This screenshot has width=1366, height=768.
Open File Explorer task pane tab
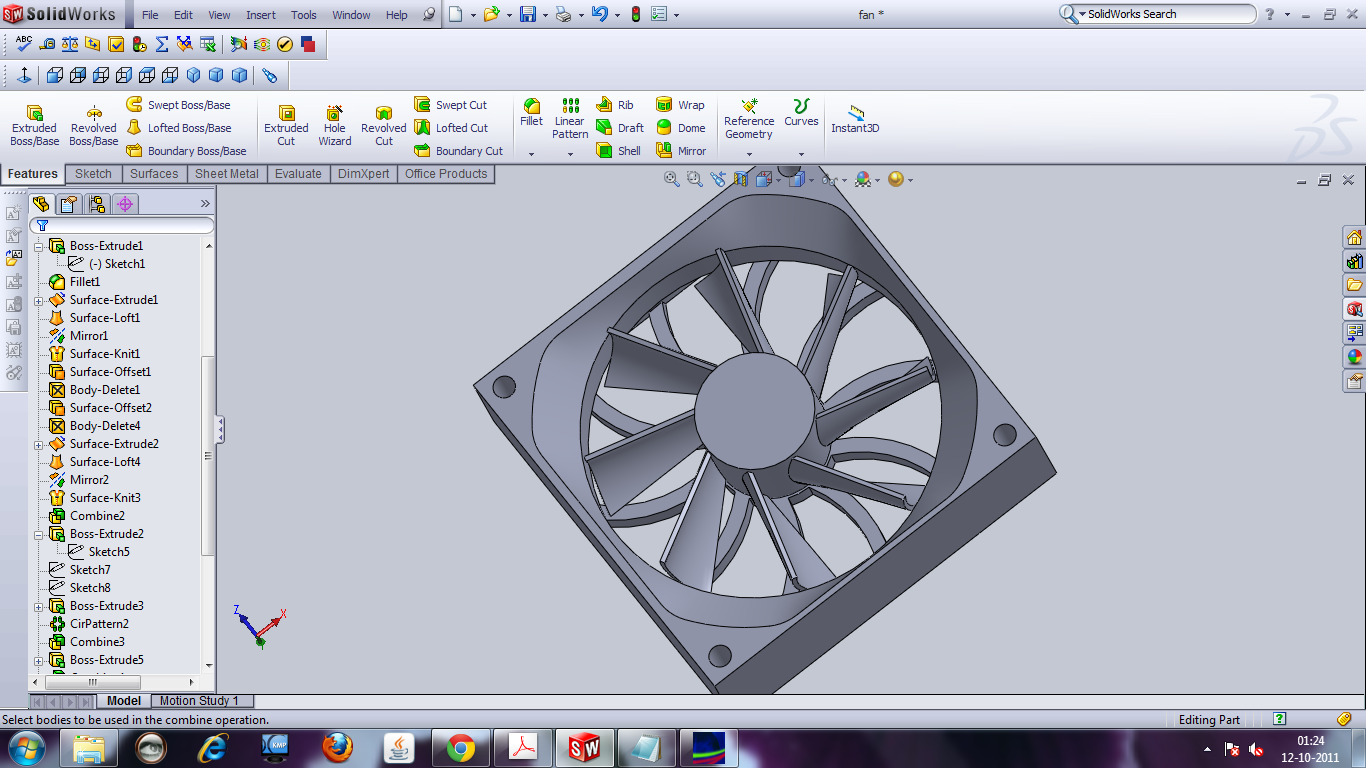point(1354,285)
